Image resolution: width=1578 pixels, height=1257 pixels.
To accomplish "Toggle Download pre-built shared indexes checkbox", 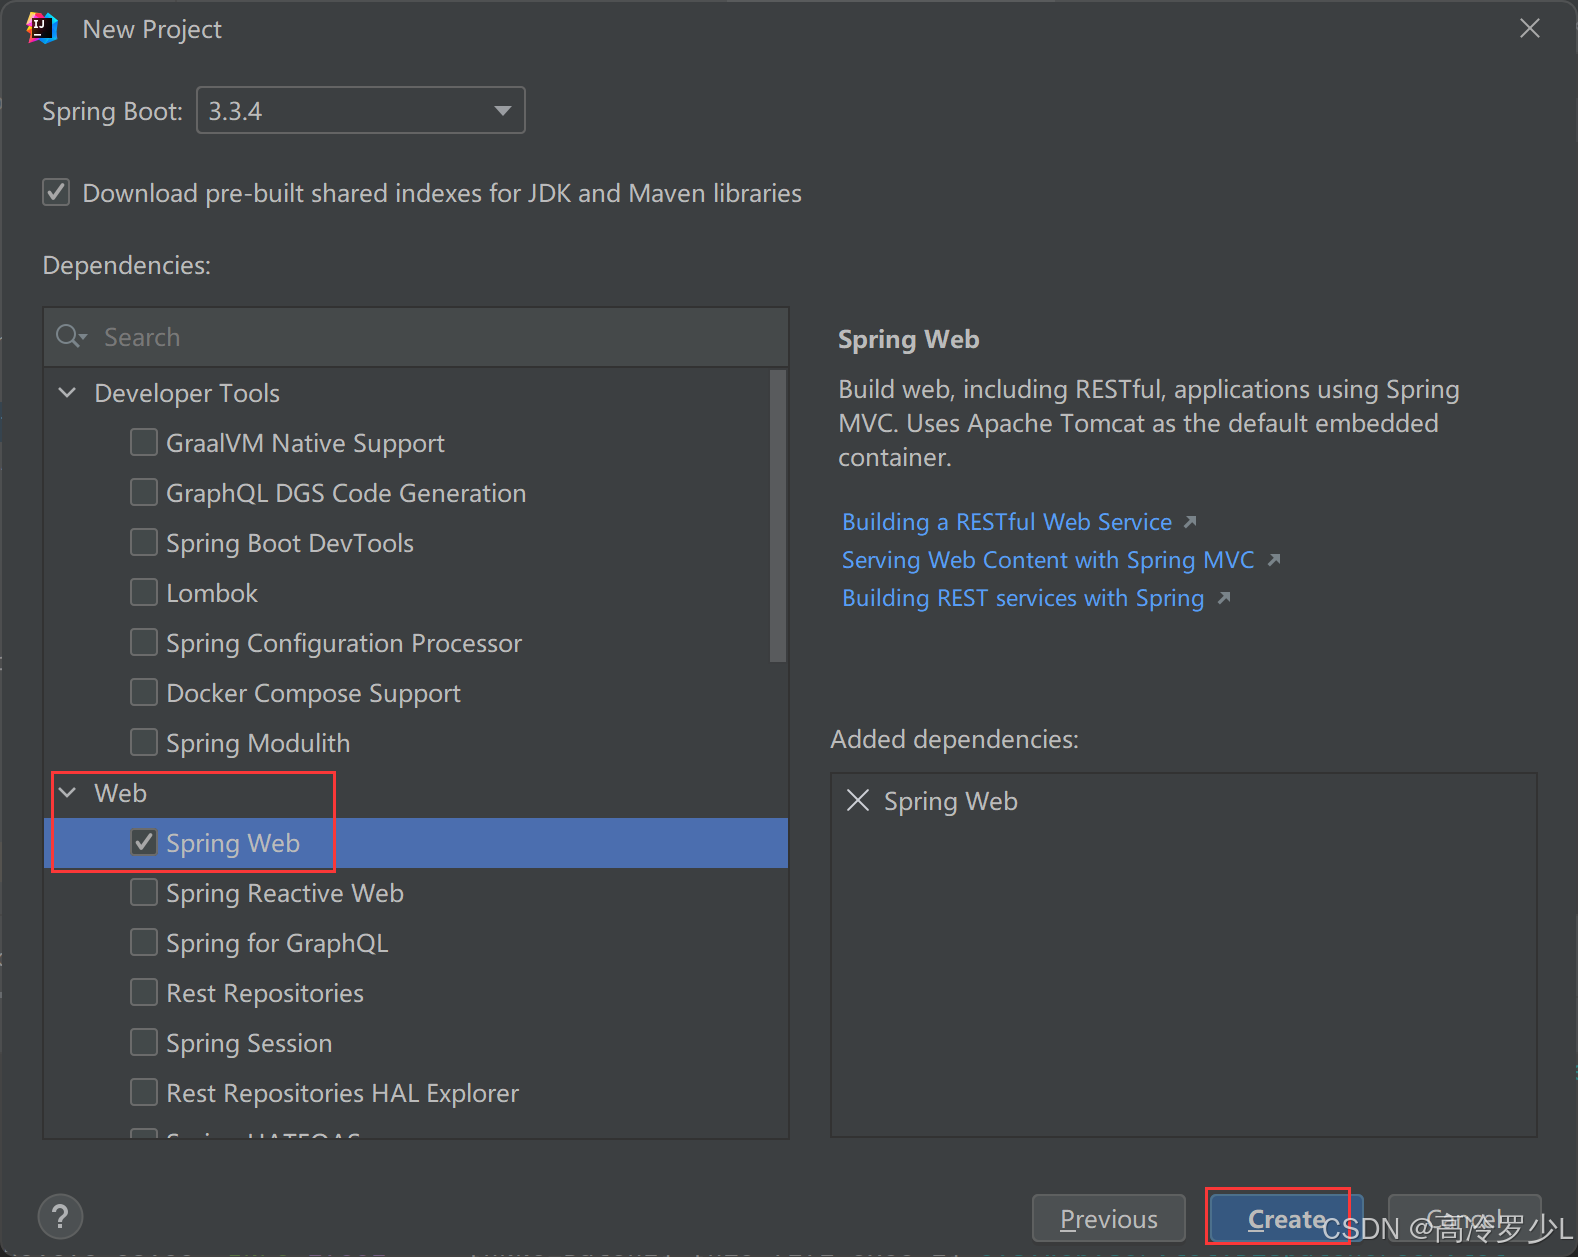I will point(56,192).
